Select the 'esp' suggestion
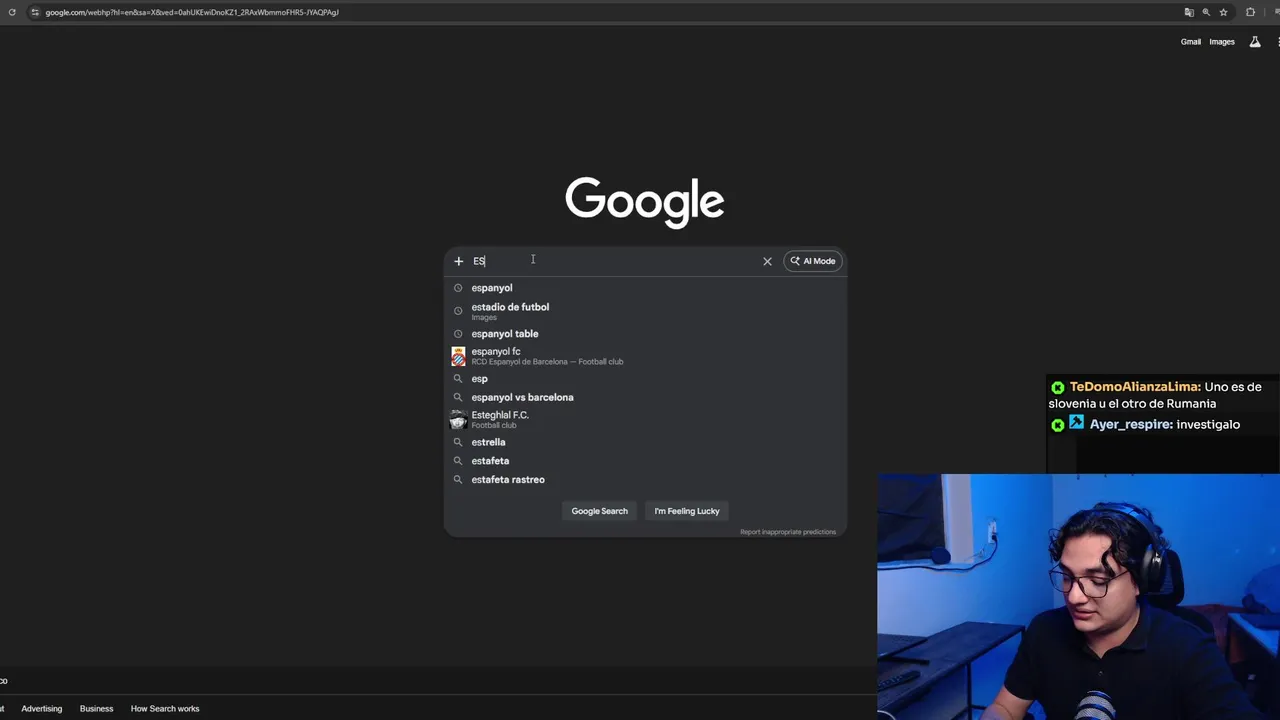This screenshot has height=720, width=1280. (645, 379)
